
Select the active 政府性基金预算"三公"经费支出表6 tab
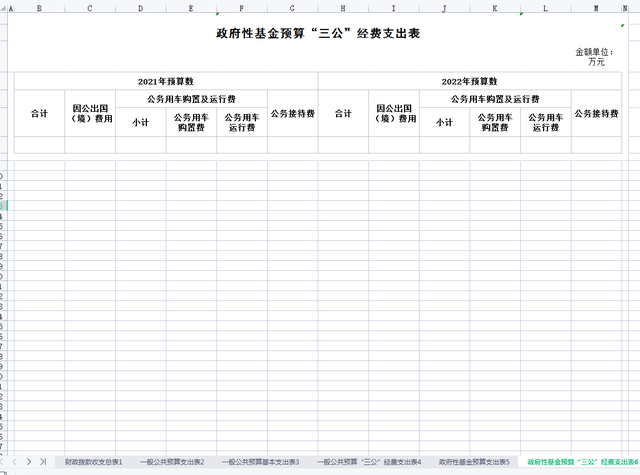[582, 462]
